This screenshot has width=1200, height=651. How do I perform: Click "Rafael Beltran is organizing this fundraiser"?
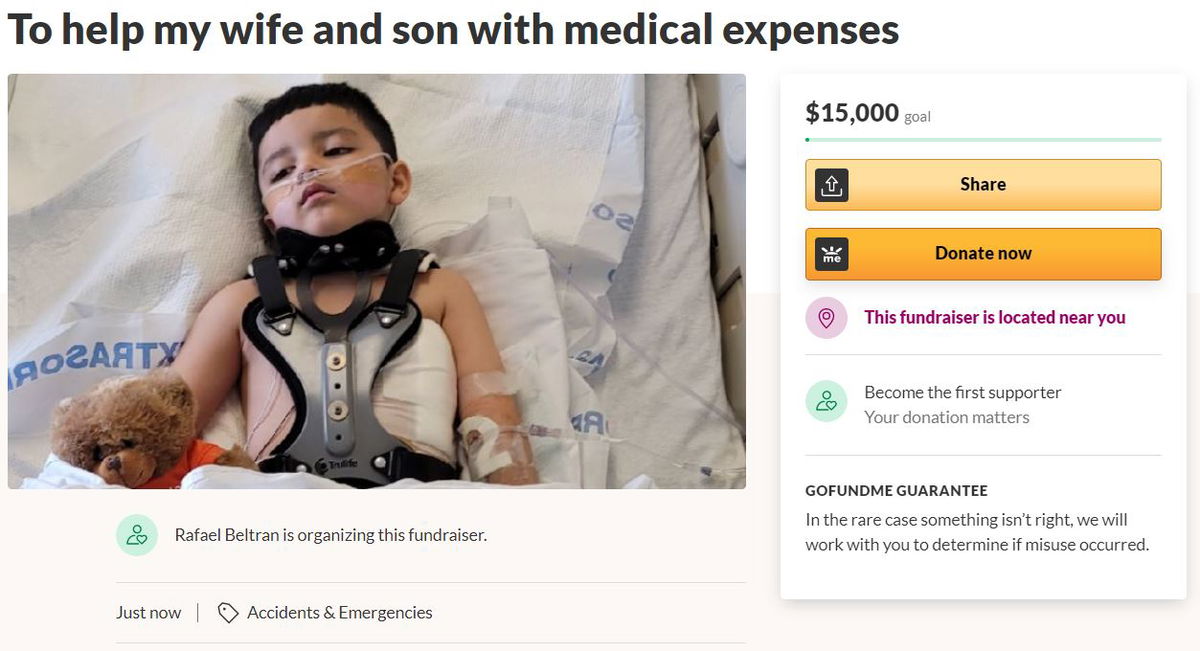tap(330, 535)
